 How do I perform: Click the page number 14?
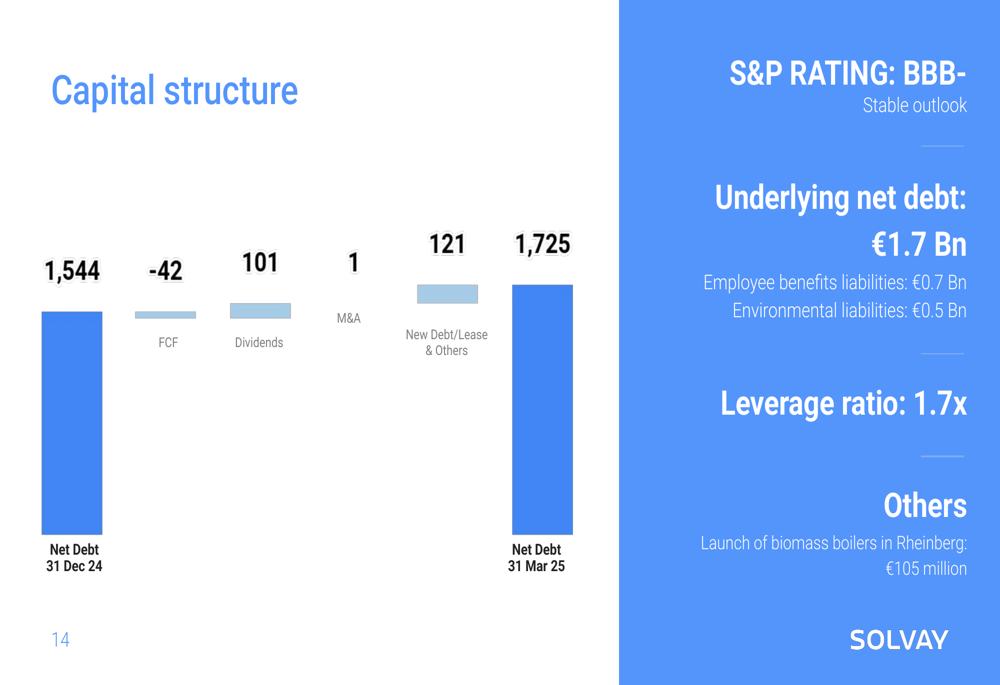point(61,640)
